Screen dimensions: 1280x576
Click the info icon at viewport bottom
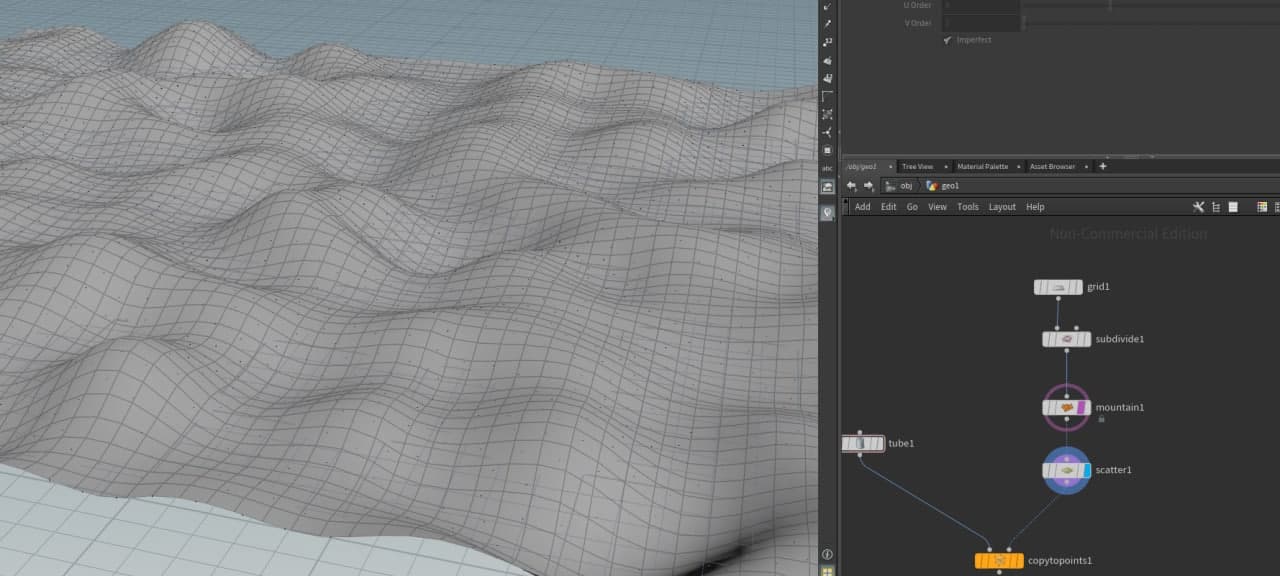tap(827, 554)
